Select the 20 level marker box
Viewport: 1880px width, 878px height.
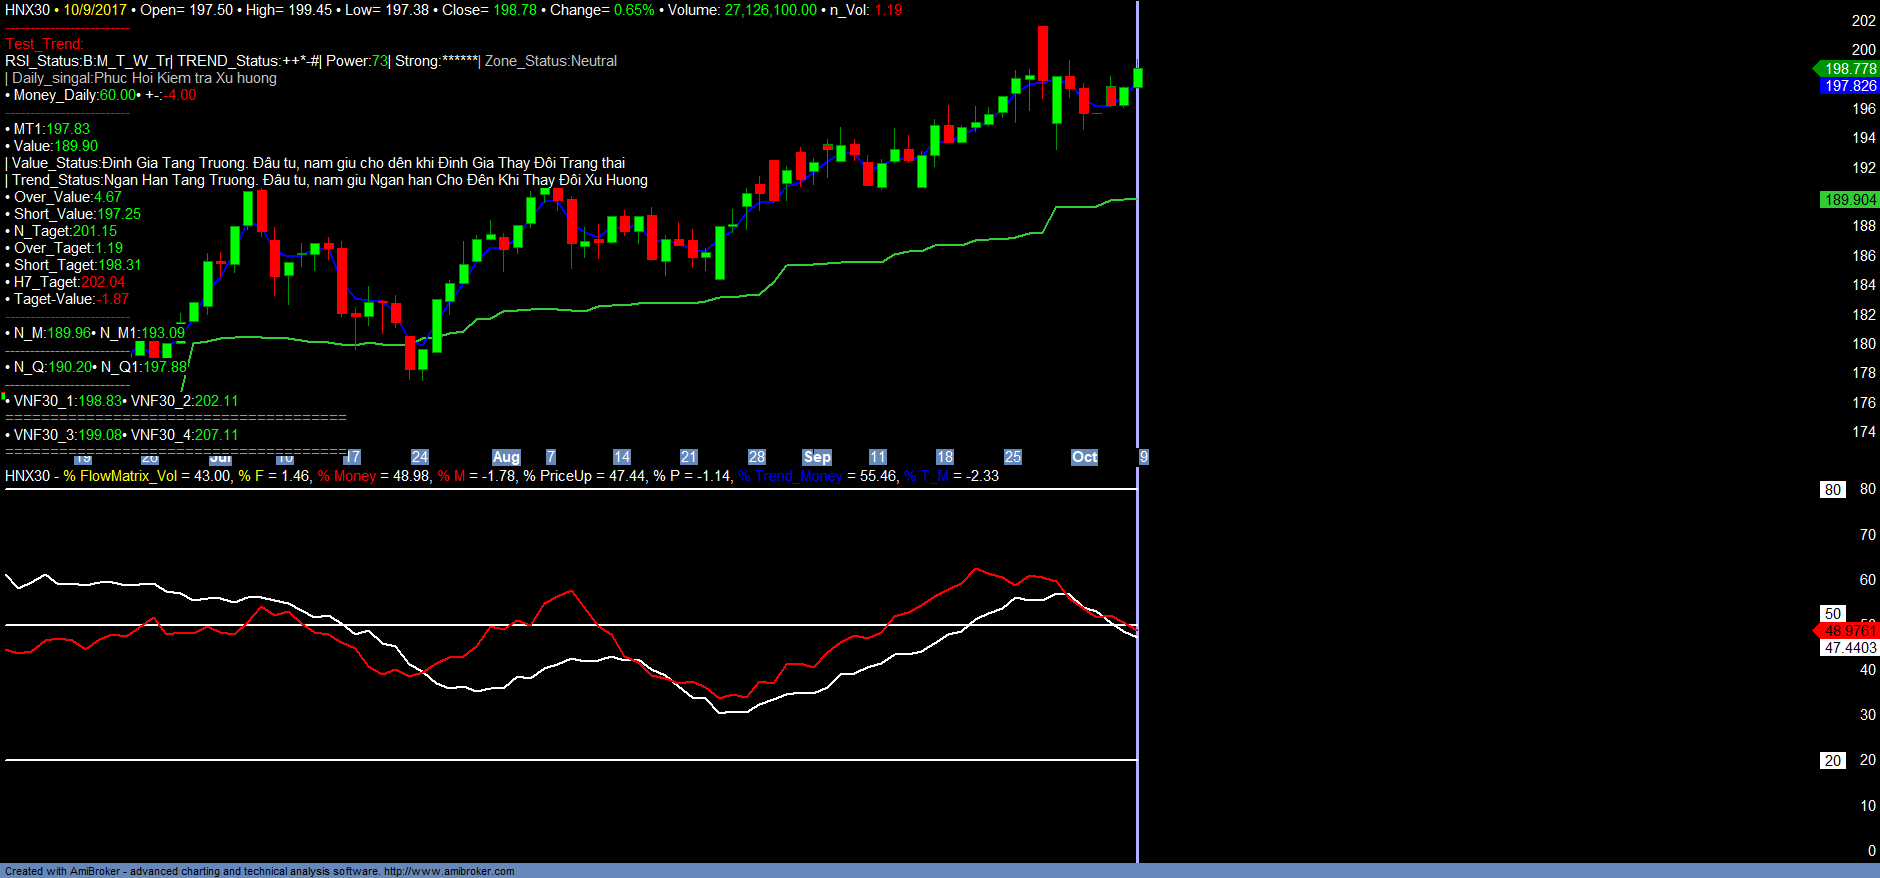1832,761
